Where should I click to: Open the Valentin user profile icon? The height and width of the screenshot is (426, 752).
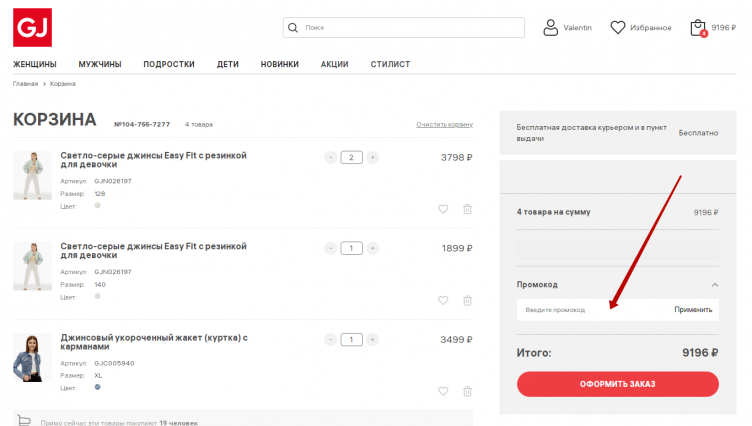pyautogui.click(x=551, y=28)
